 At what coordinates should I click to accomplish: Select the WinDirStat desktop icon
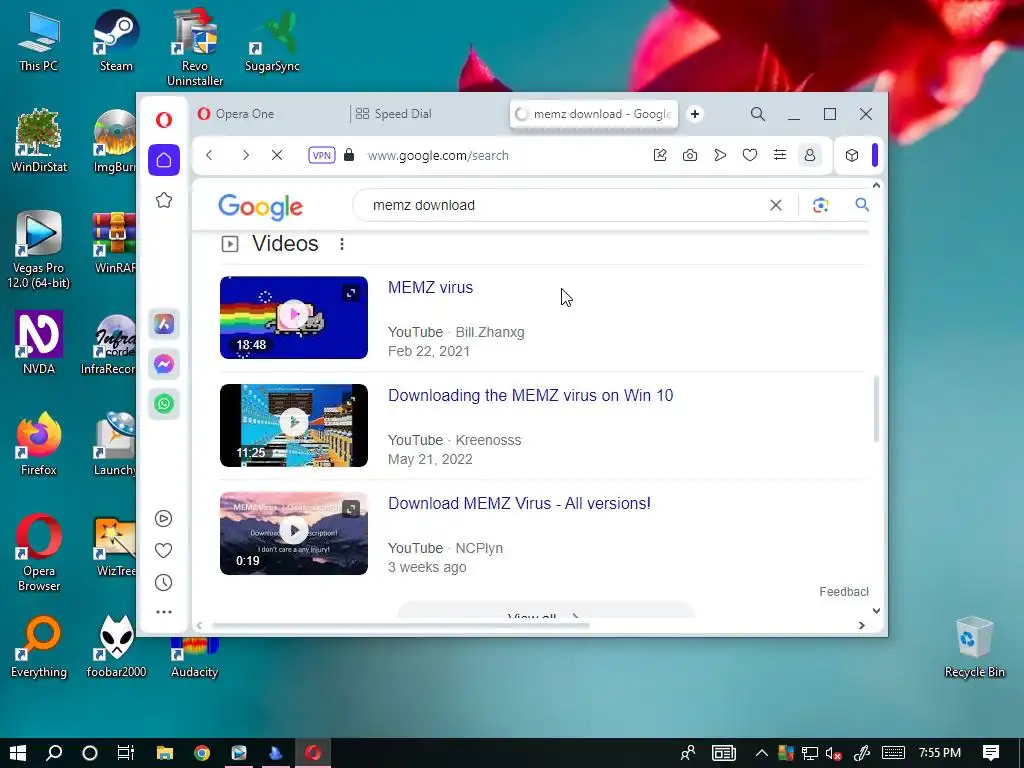pyautogui.click(x=39, y=140)
